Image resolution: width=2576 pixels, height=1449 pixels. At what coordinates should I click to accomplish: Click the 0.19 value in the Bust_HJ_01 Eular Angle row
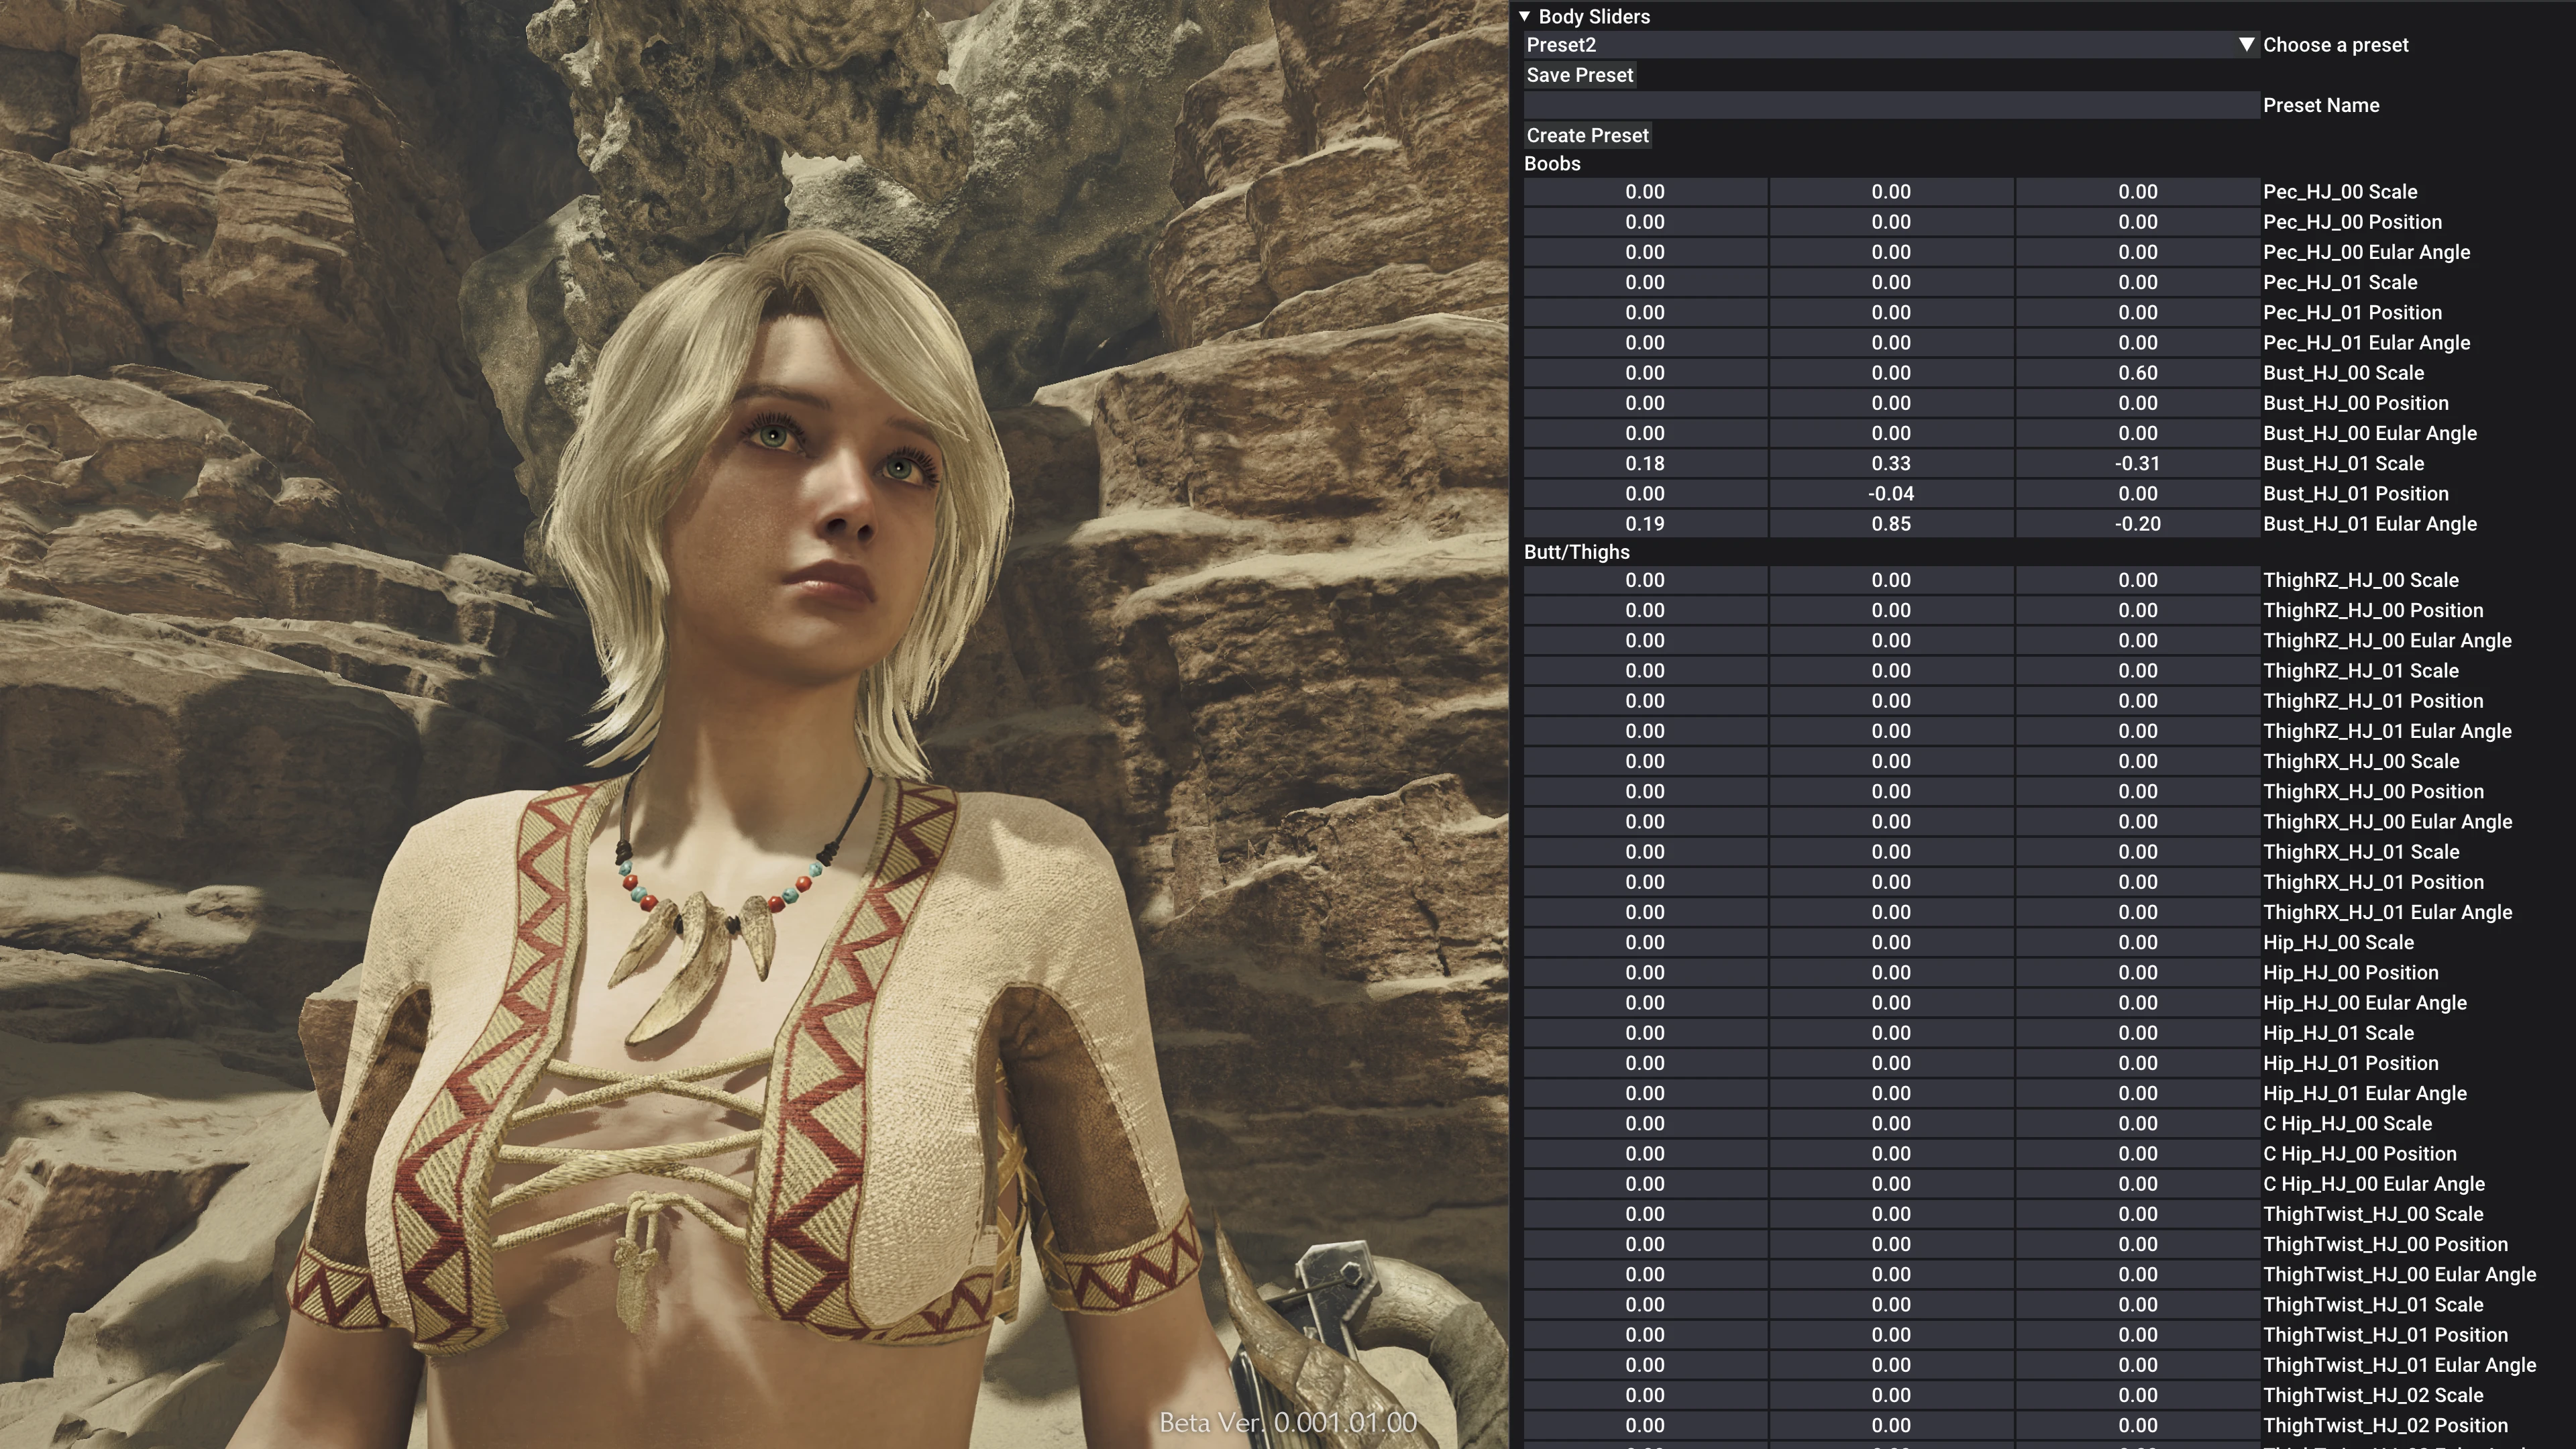click(1644, 524)
